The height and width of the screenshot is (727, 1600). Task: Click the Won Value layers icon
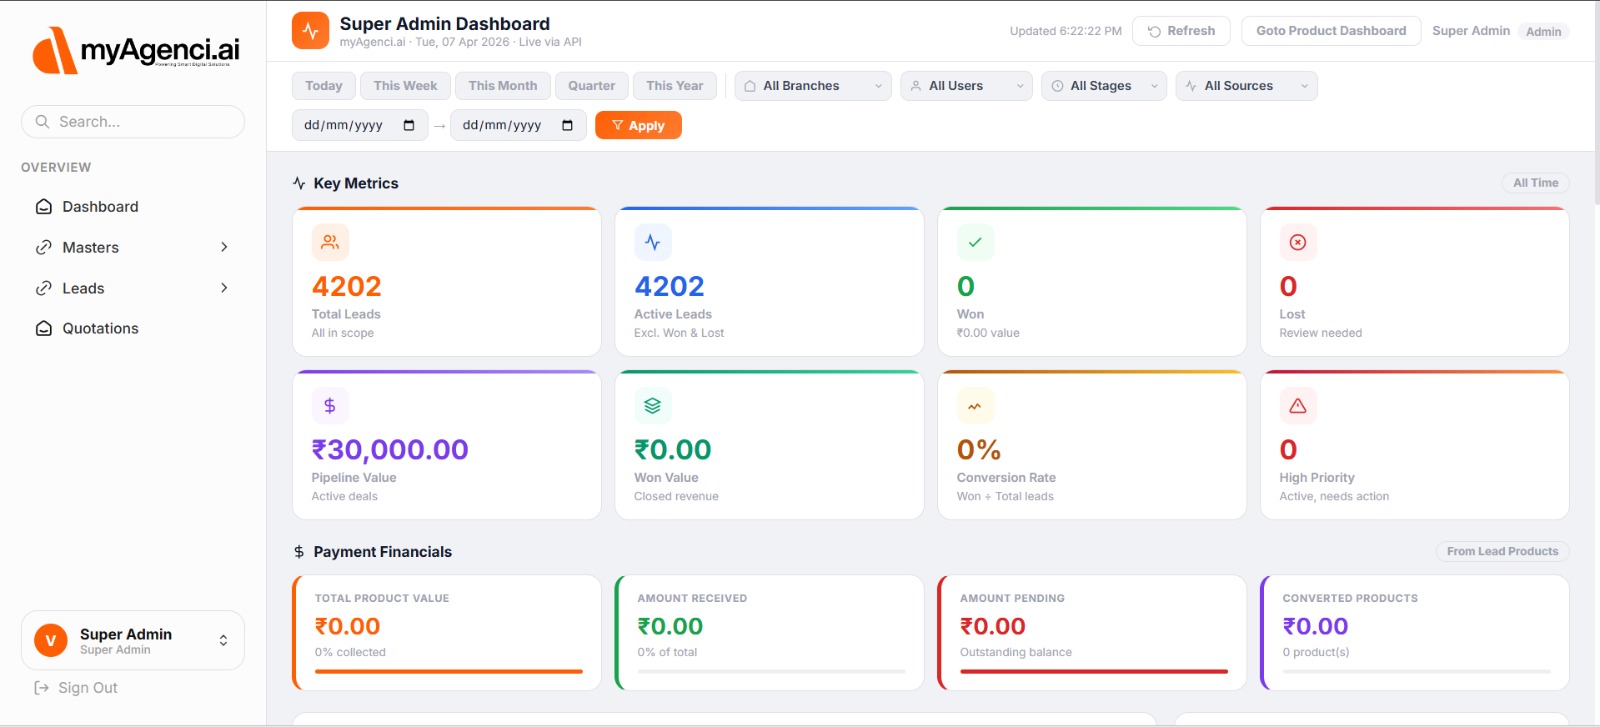(x=653, y=406)
